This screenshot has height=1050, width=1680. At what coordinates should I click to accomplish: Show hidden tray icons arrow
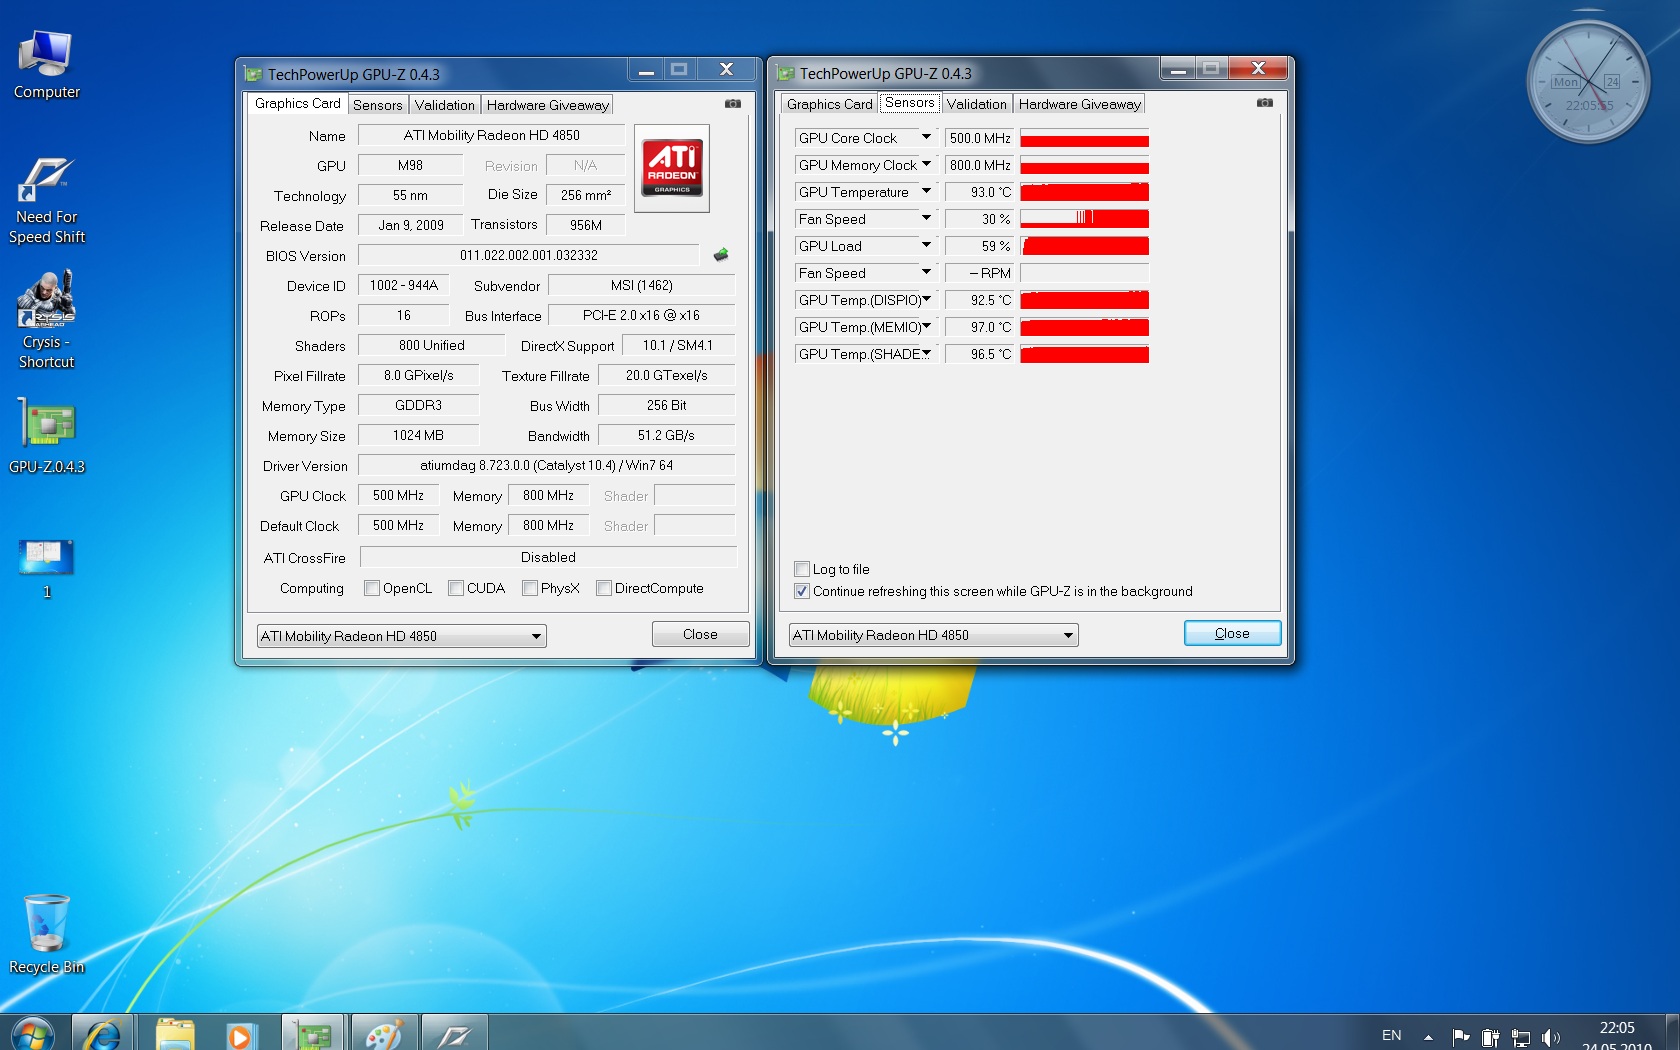tap(1428, 1037)
